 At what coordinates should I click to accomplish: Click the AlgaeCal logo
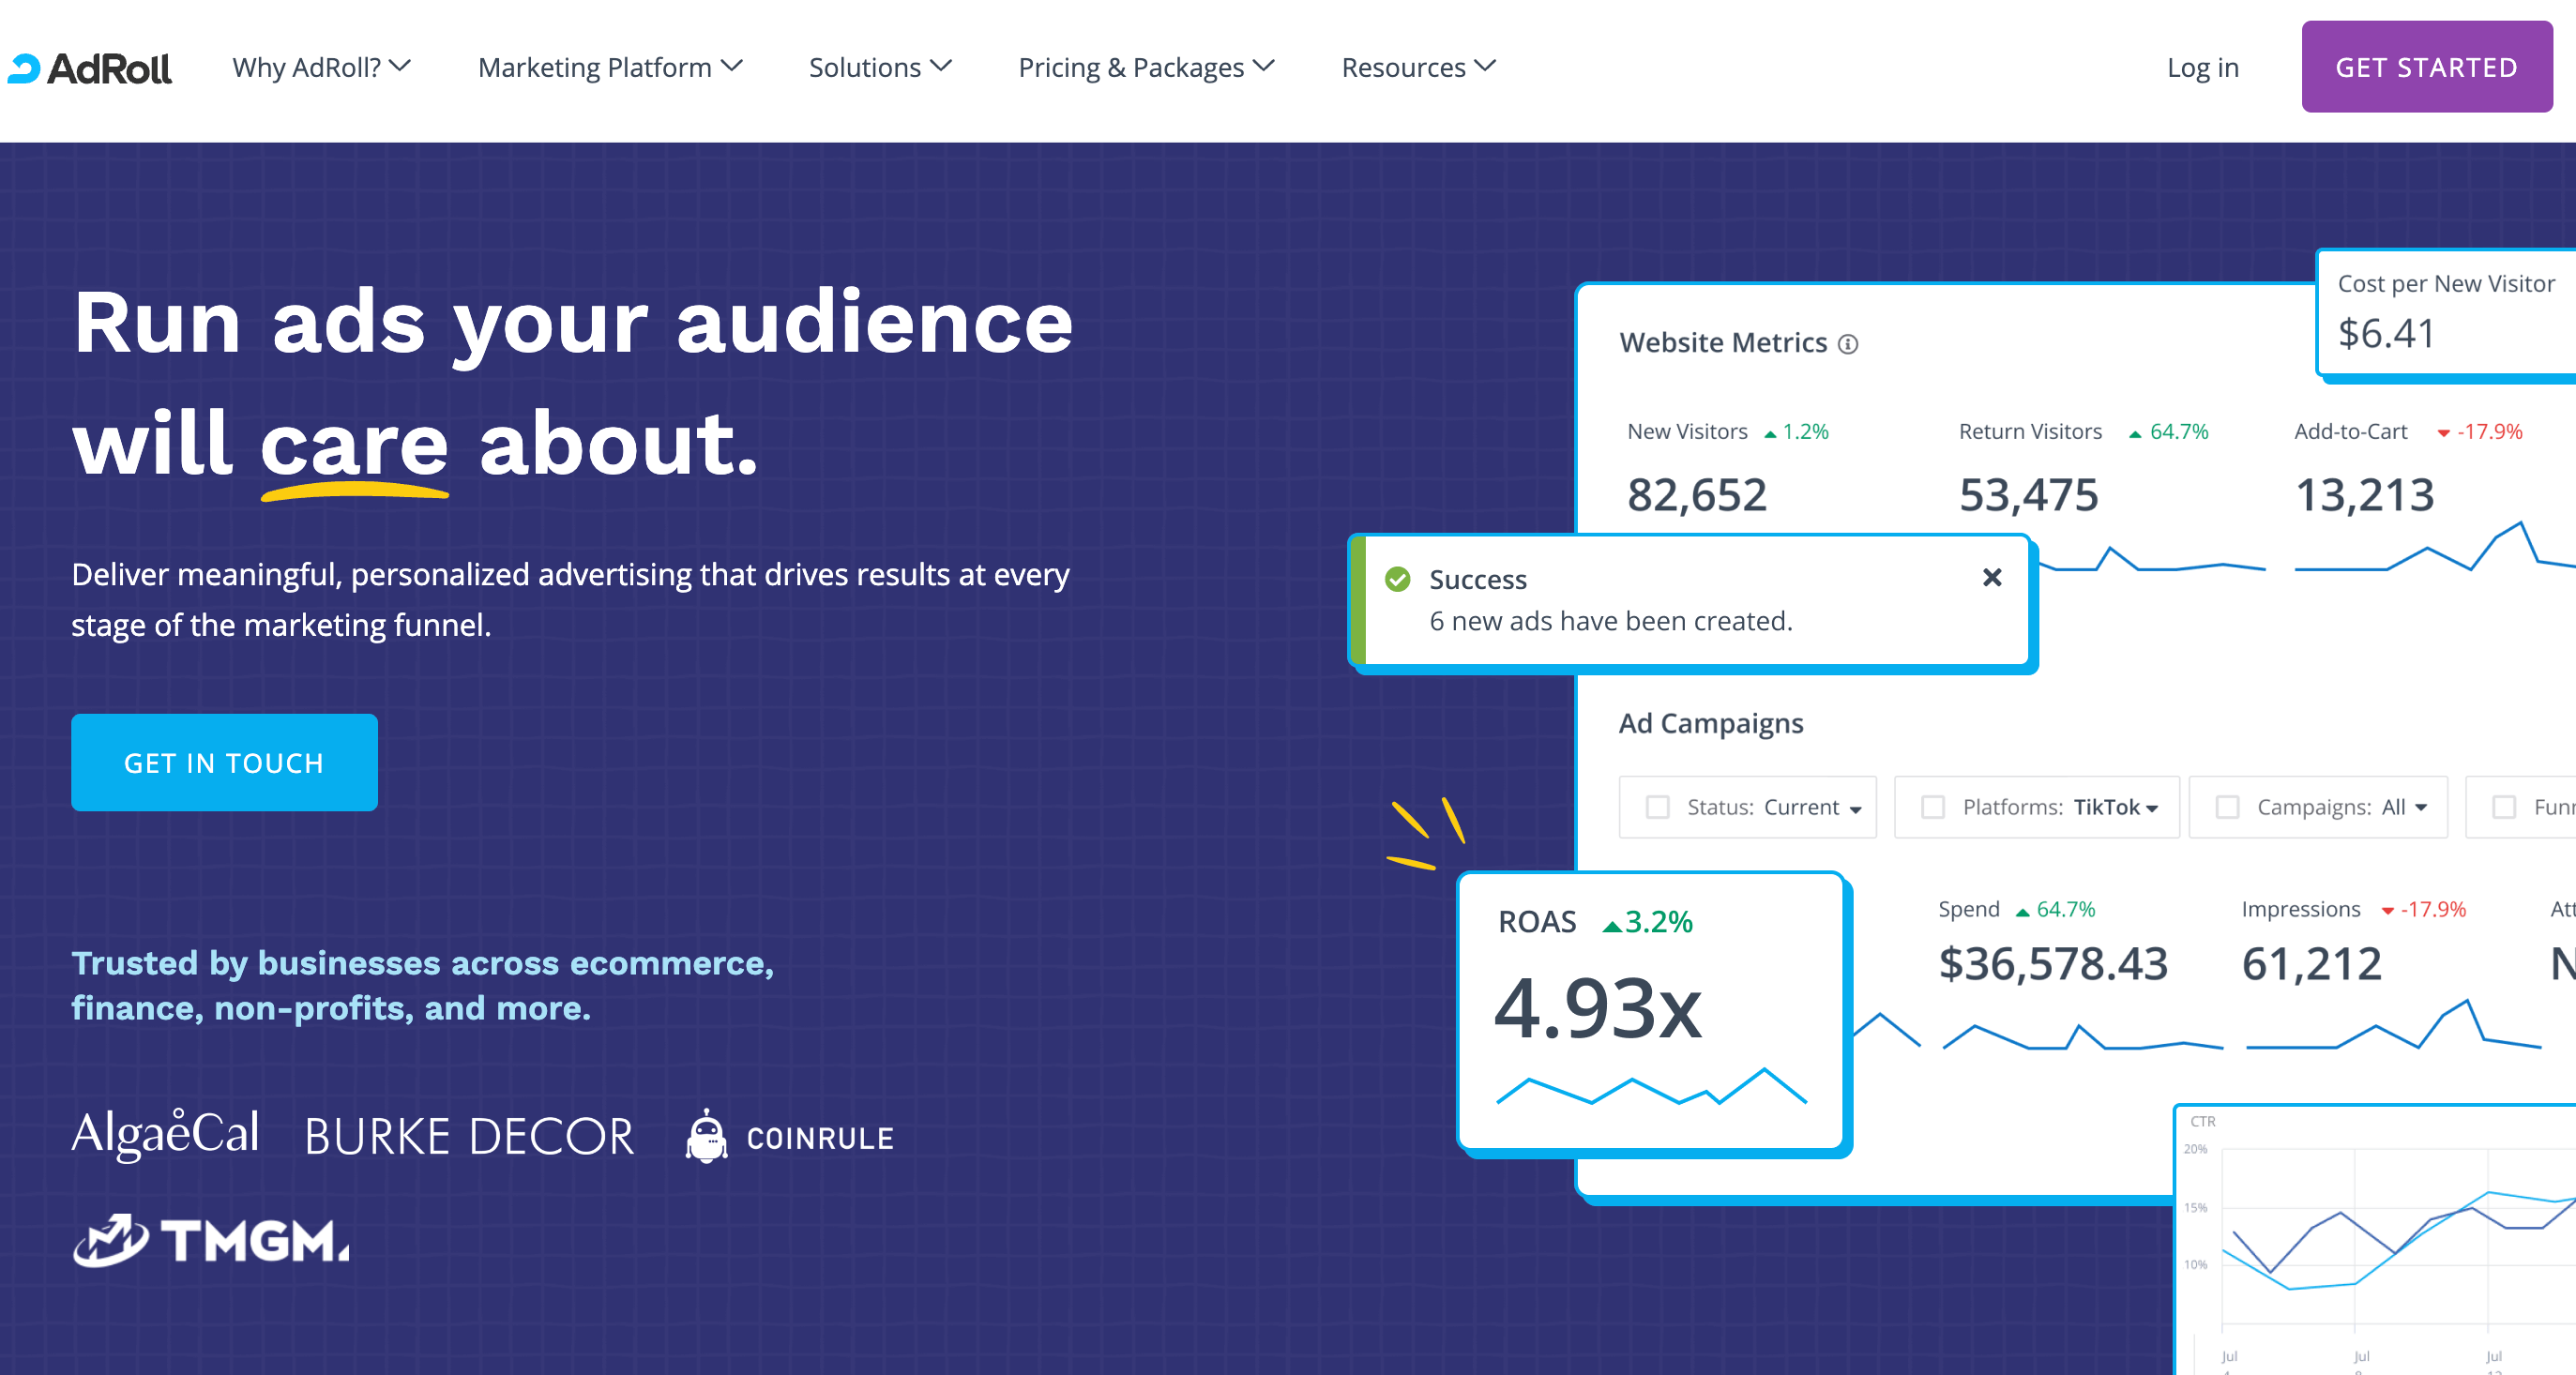click(165, 1134)
